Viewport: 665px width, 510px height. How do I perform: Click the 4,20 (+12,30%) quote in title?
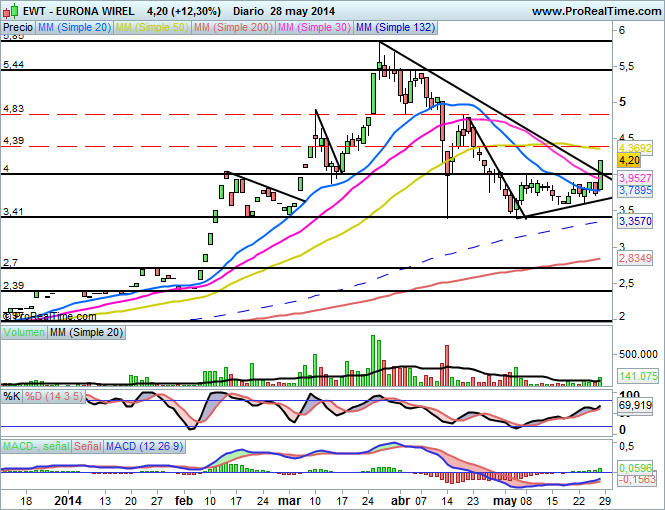pos(183,11)
